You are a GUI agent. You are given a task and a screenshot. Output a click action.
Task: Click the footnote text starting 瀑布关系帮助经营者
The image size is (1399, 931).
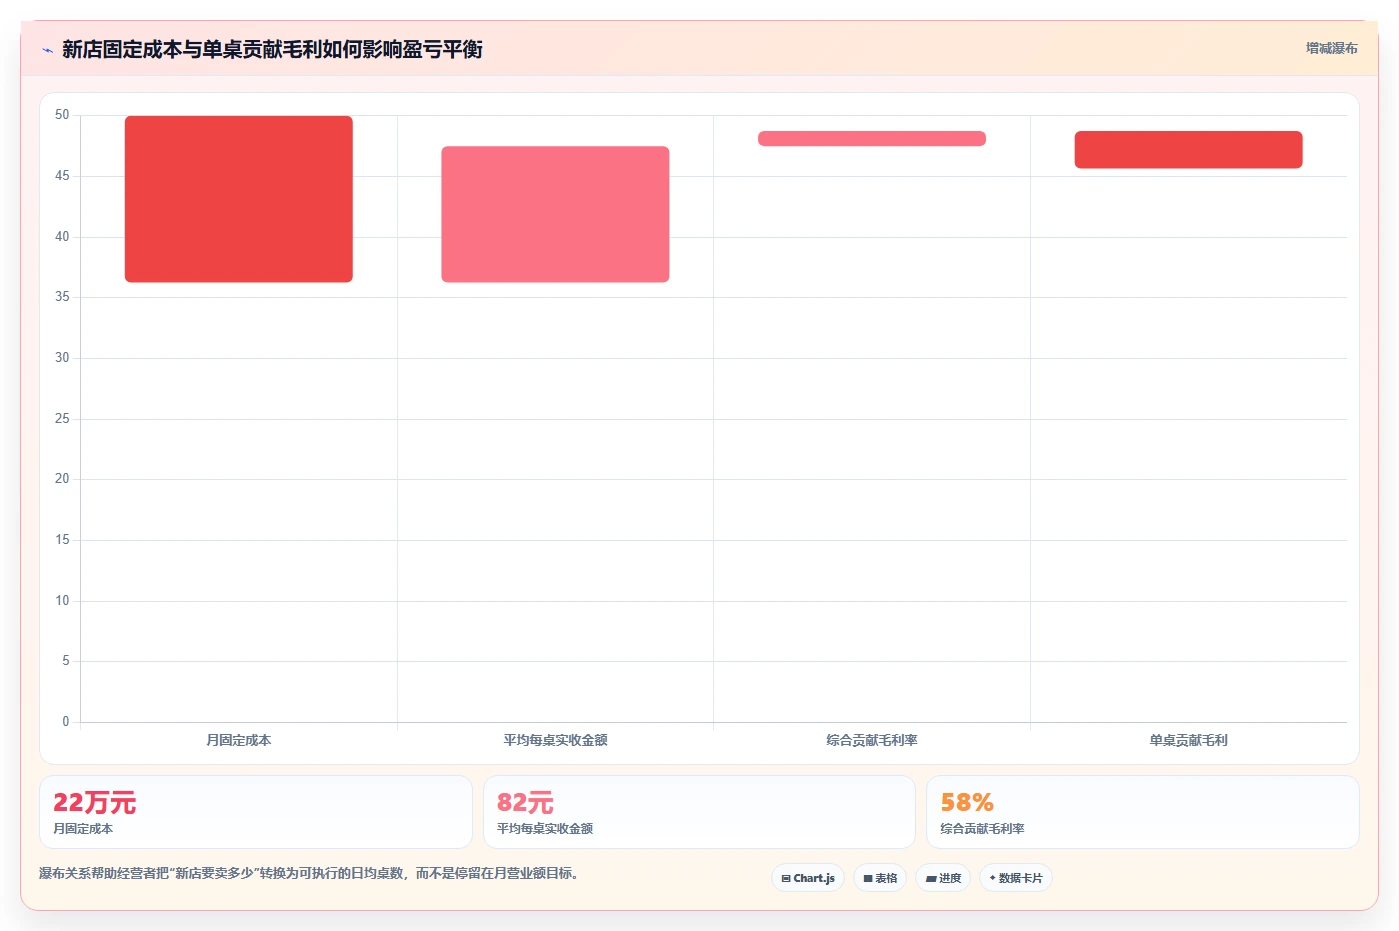coord(308,873)
